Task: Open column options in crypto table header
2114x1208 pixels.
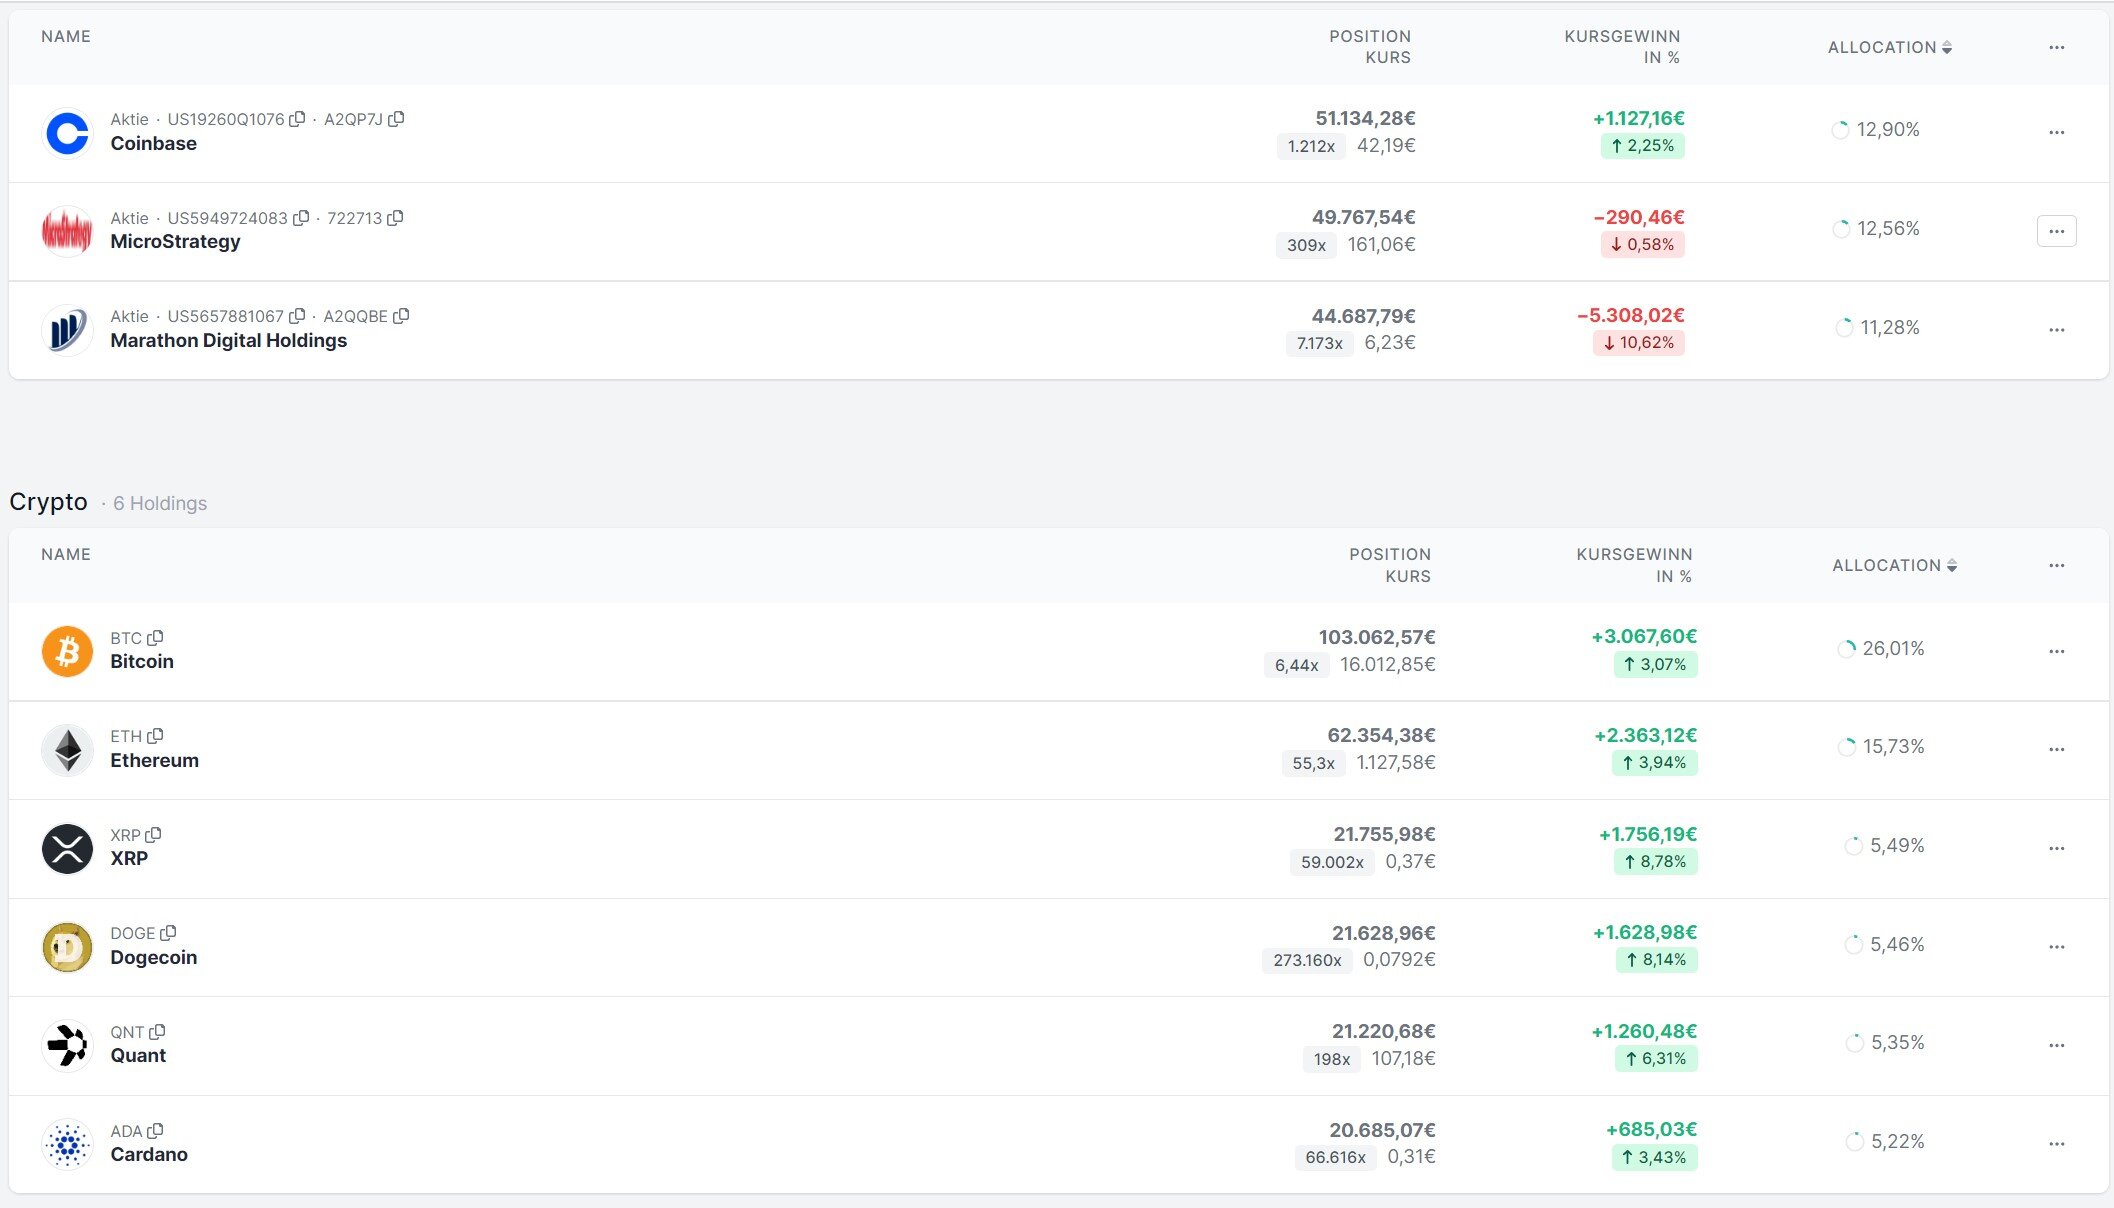Action: (2056, 566)
